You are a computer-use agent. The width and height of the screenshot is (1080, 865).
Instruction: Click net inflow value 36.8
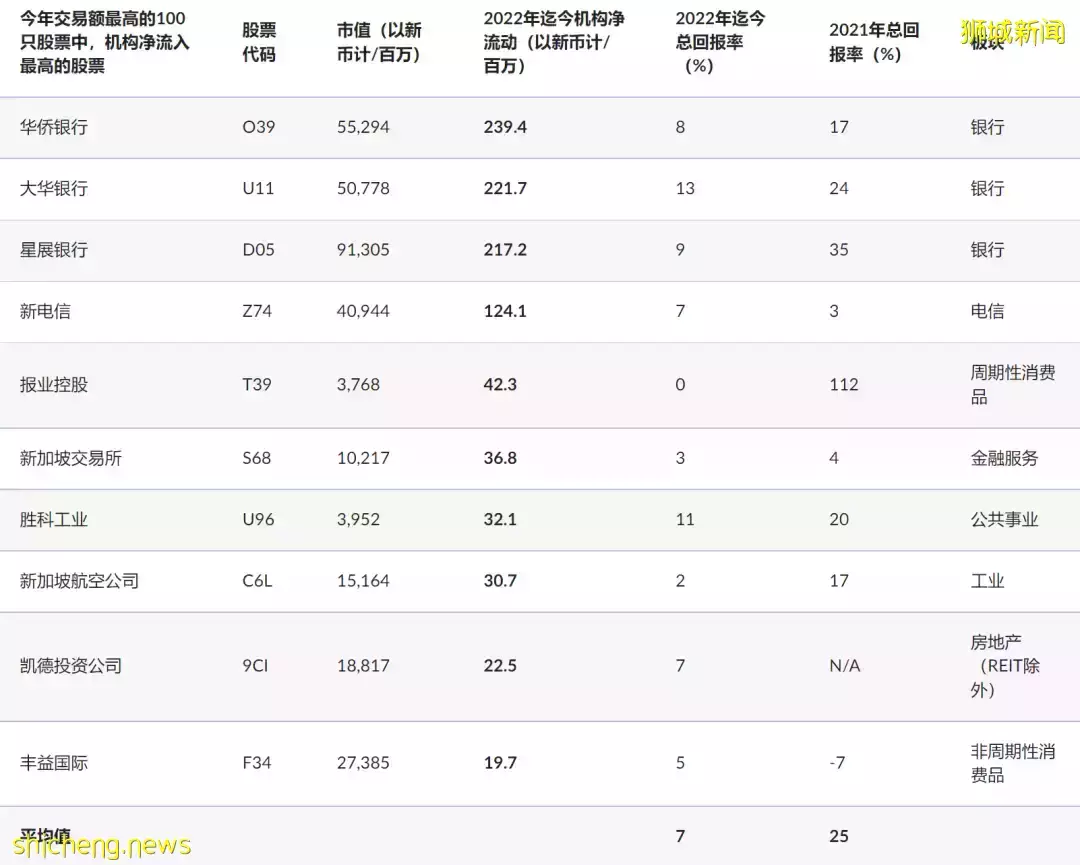[500, 459]
